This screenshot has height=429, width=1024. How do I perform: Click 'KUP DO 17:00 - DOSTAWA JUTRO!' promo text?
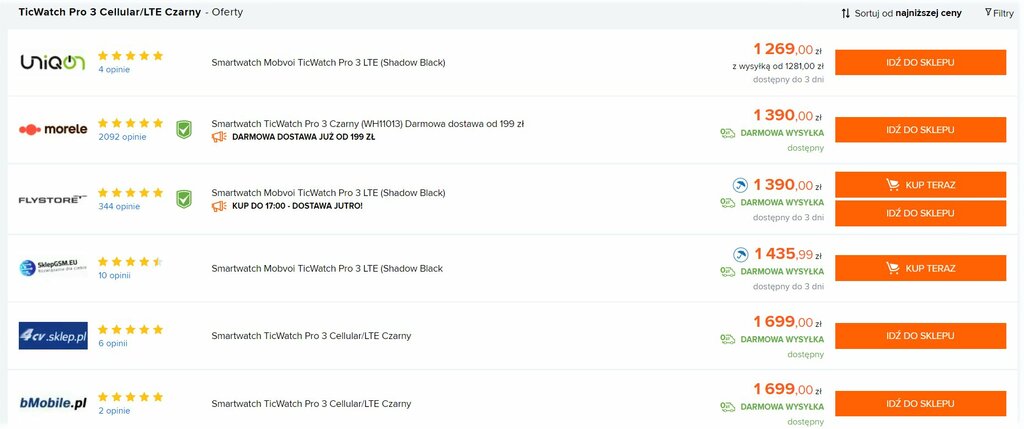pos(297,206)
